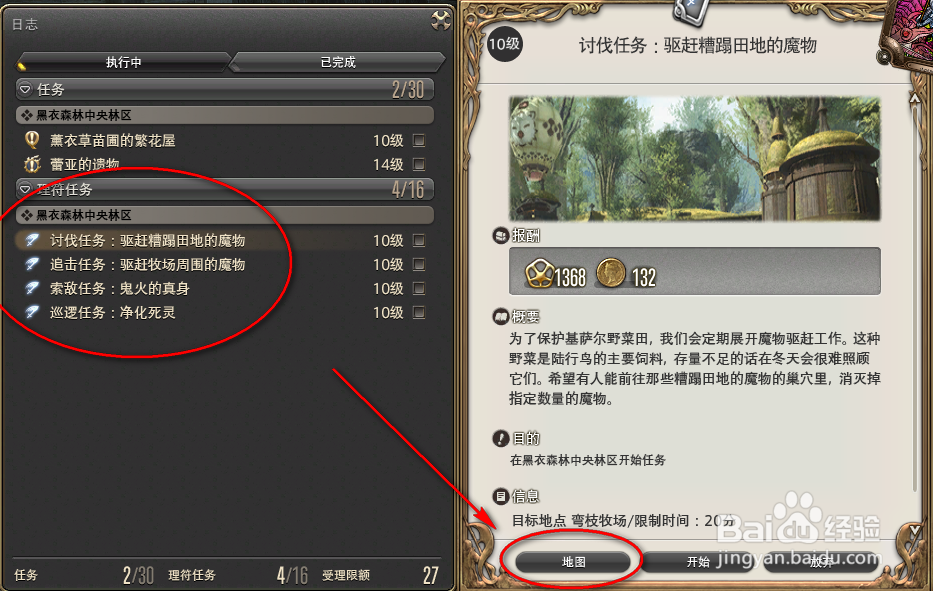Click the detail panel scrollbar down arrow
Image resolution: width=933 pixels, height=591 pixels.
[915, 529]
